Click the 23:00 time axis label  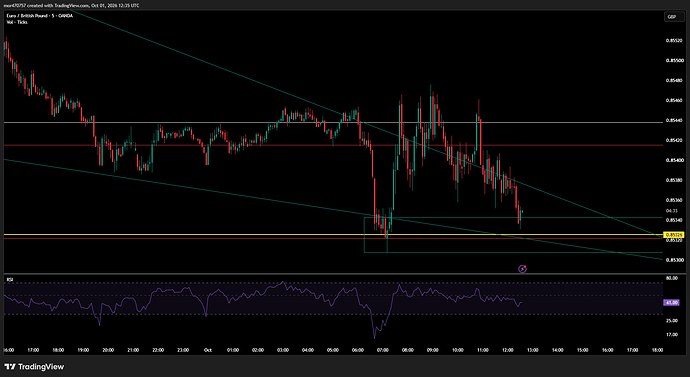tap(183, 351)
